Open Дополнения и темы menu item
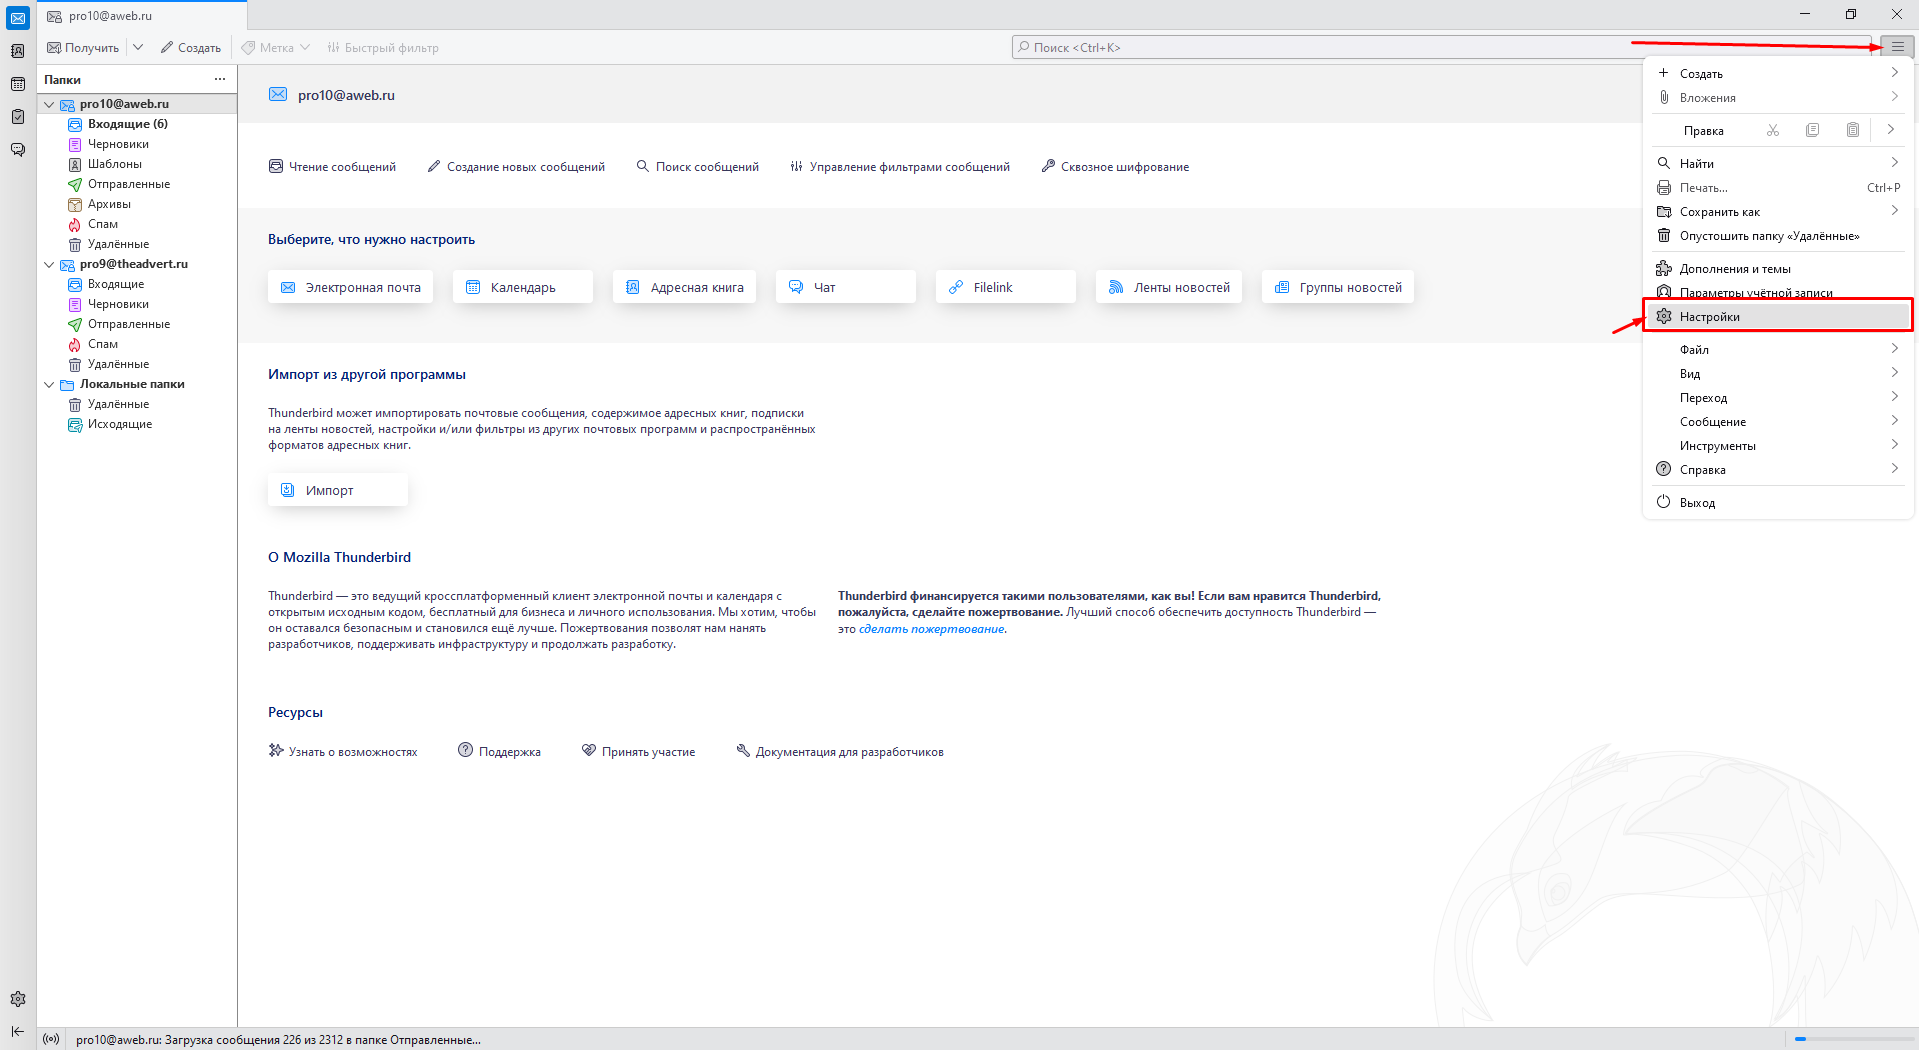1919x1050 pixels. pos(1778,269)
